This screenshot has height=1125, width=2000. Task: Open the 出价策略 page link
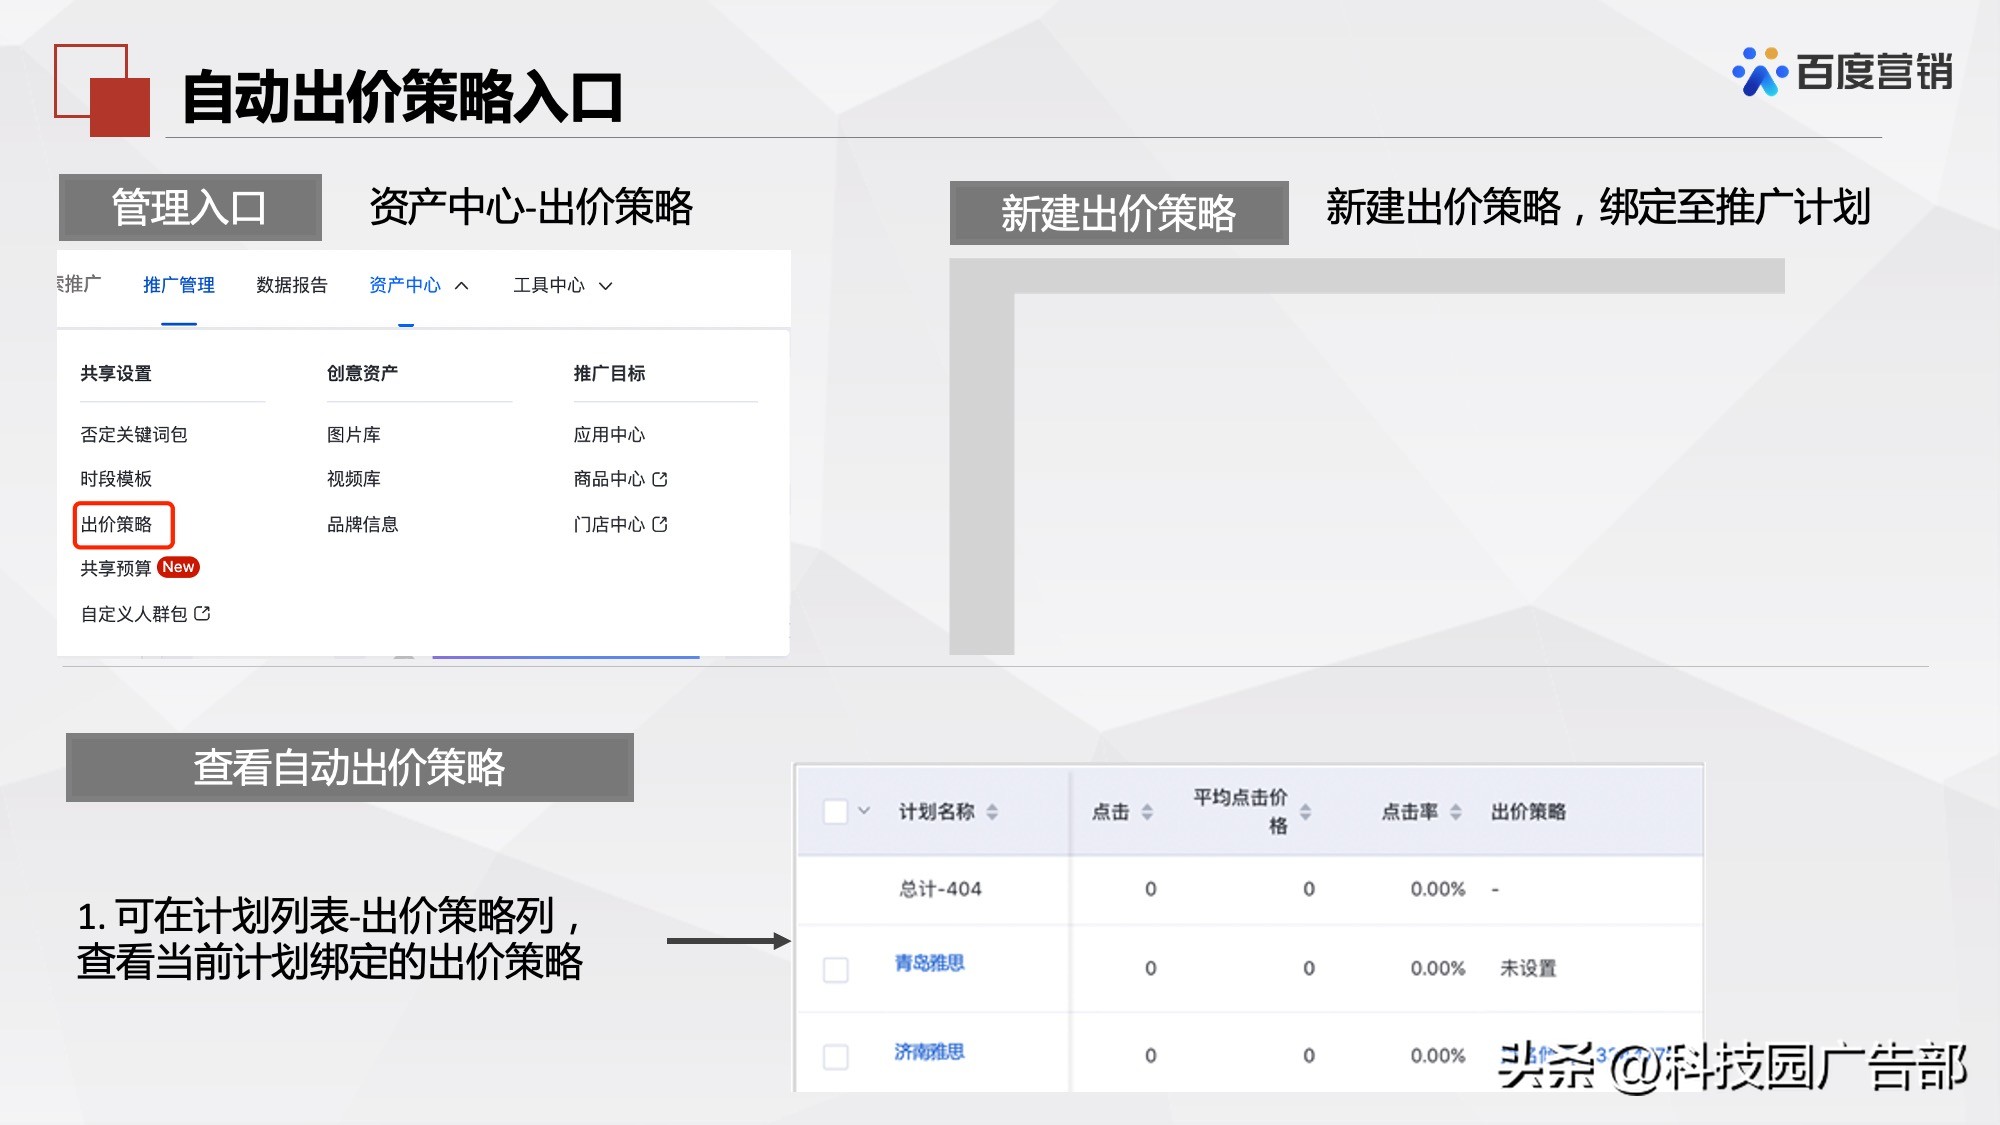(117, 524)
